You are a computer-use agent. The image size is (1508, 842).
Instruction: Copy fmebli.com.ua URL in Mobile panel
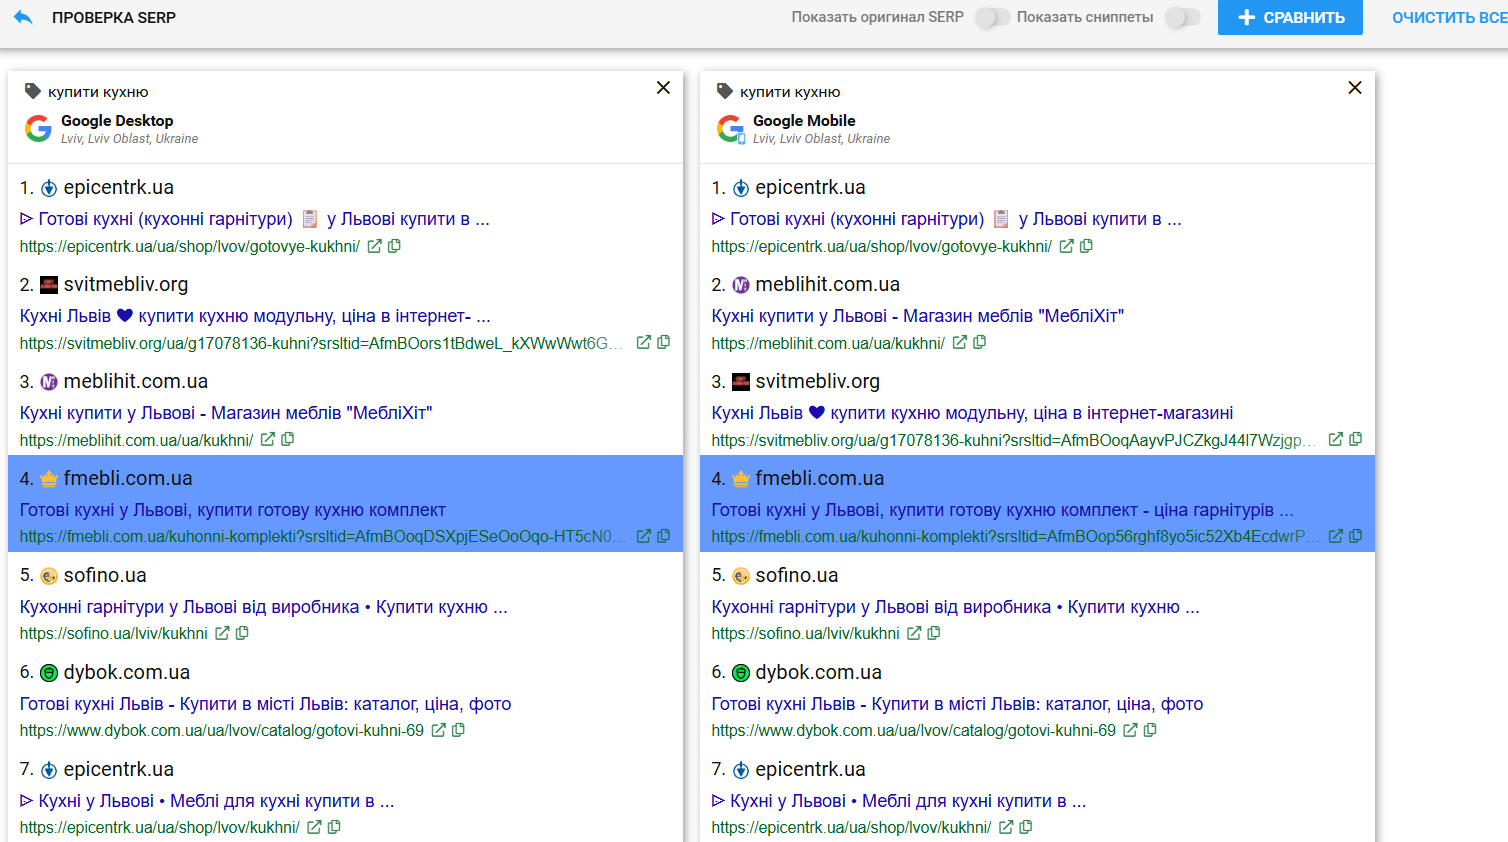coord(1355,536)
